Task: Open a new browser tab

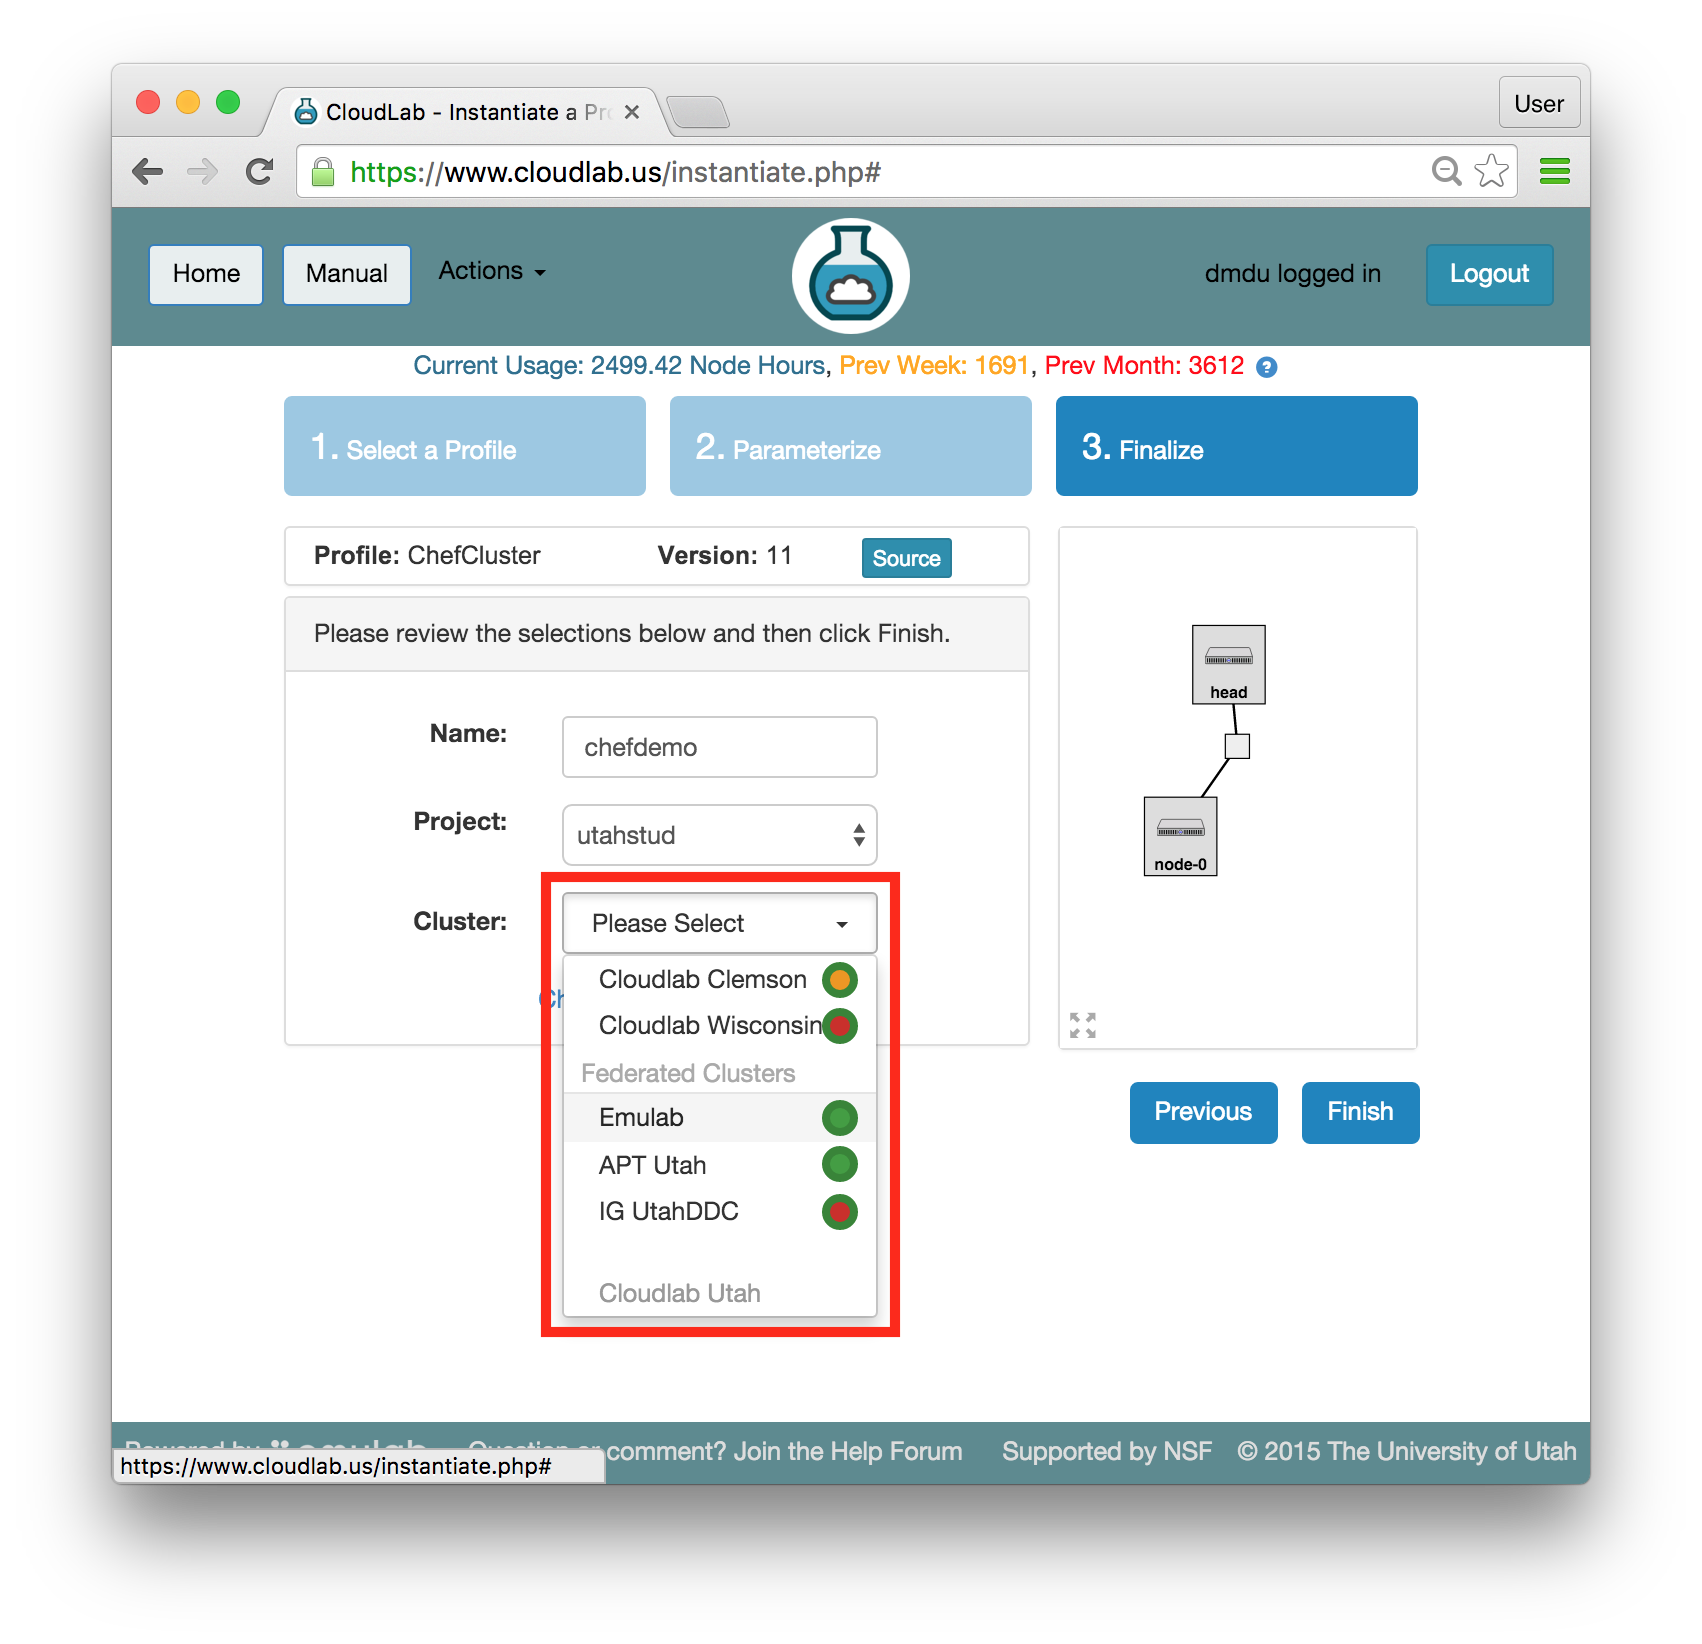Action: click(x=698, y=112)
